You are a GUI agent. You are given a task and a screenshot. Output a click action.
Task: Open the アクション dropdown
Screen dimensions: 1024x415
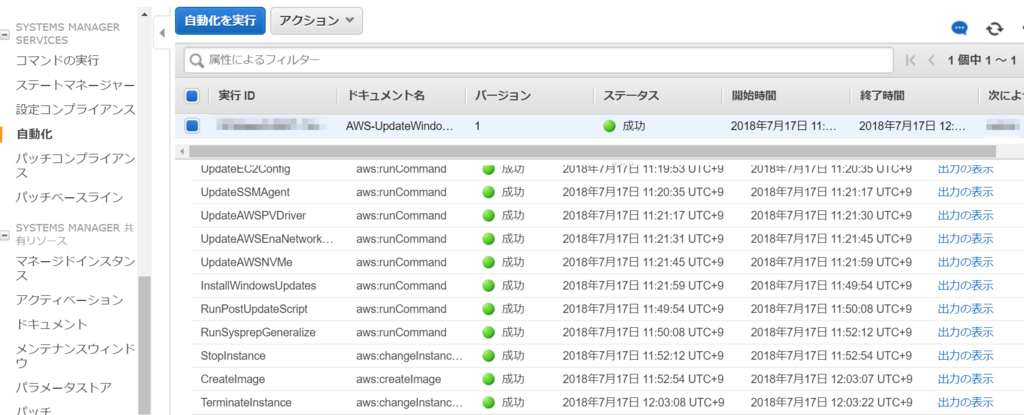click(x=316, y=21)
